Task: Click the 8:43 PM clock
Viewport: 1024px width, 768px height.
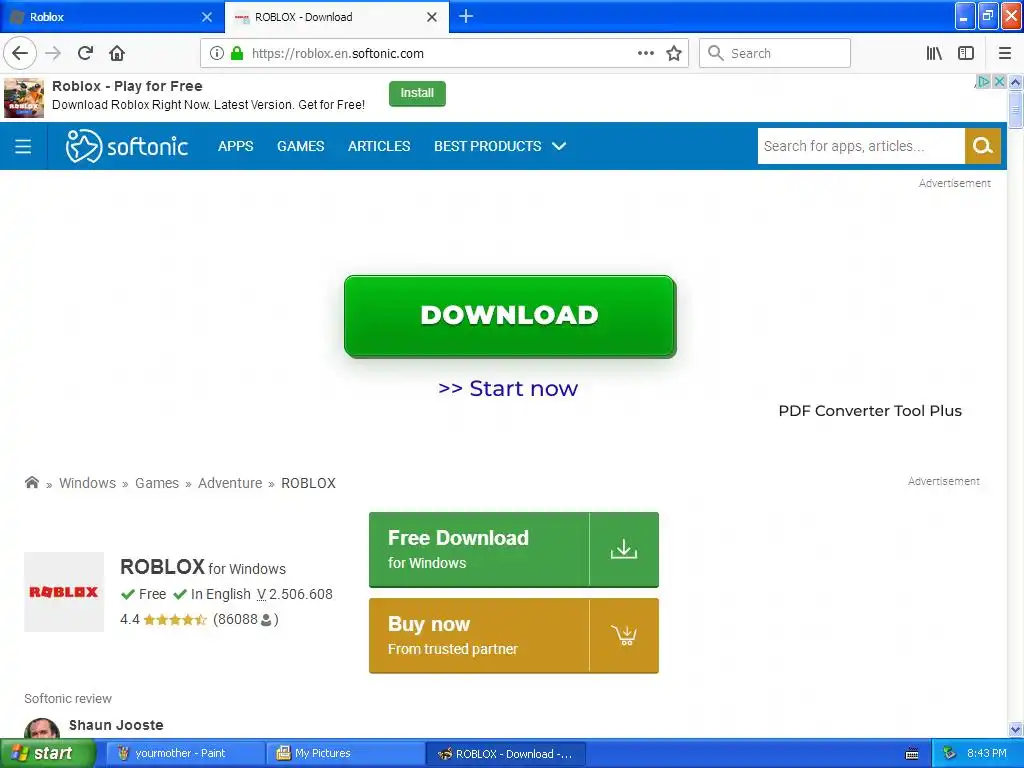Action: click(x=987, y=754)
